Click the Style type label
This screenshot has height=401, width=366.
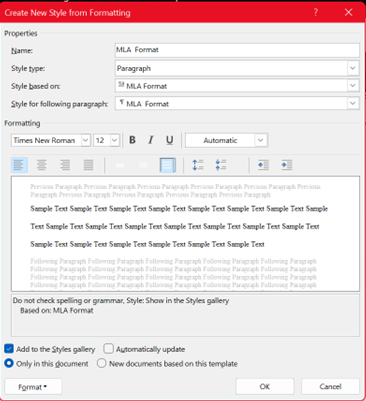tap(28, 69)
